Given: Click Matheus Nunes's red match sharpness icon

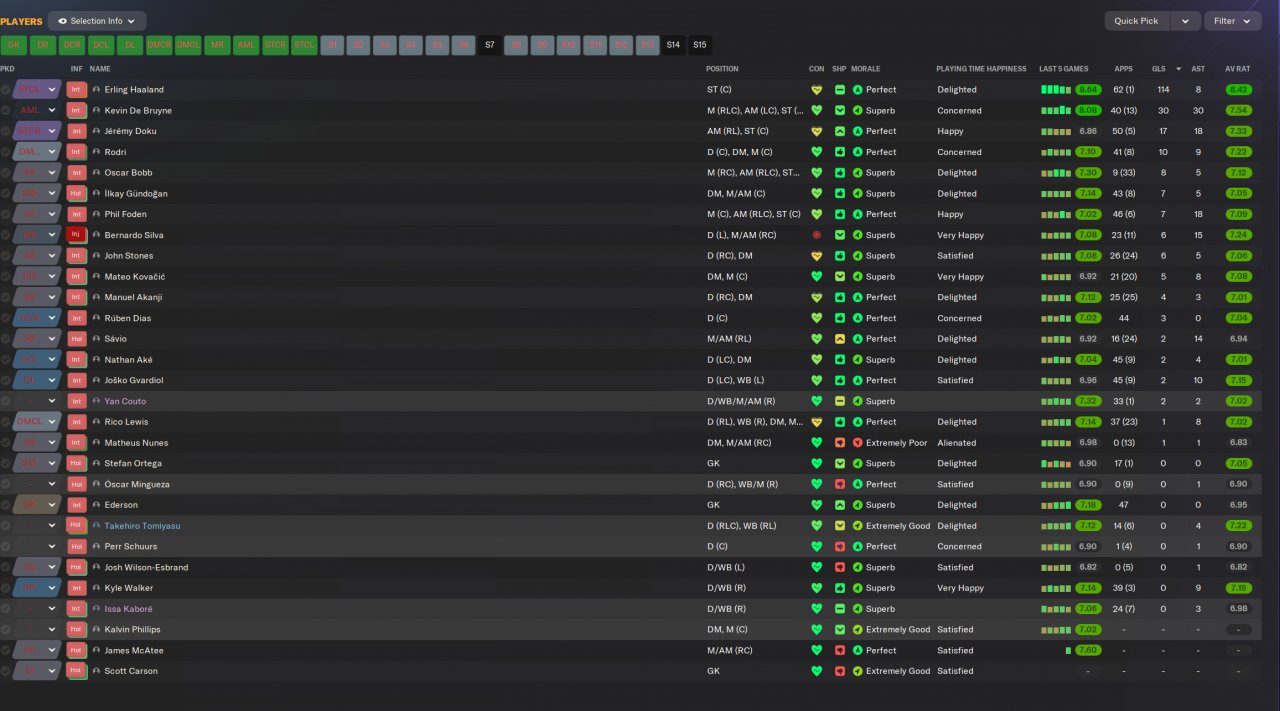Looking at the screenshot, I should pos(840,443).
